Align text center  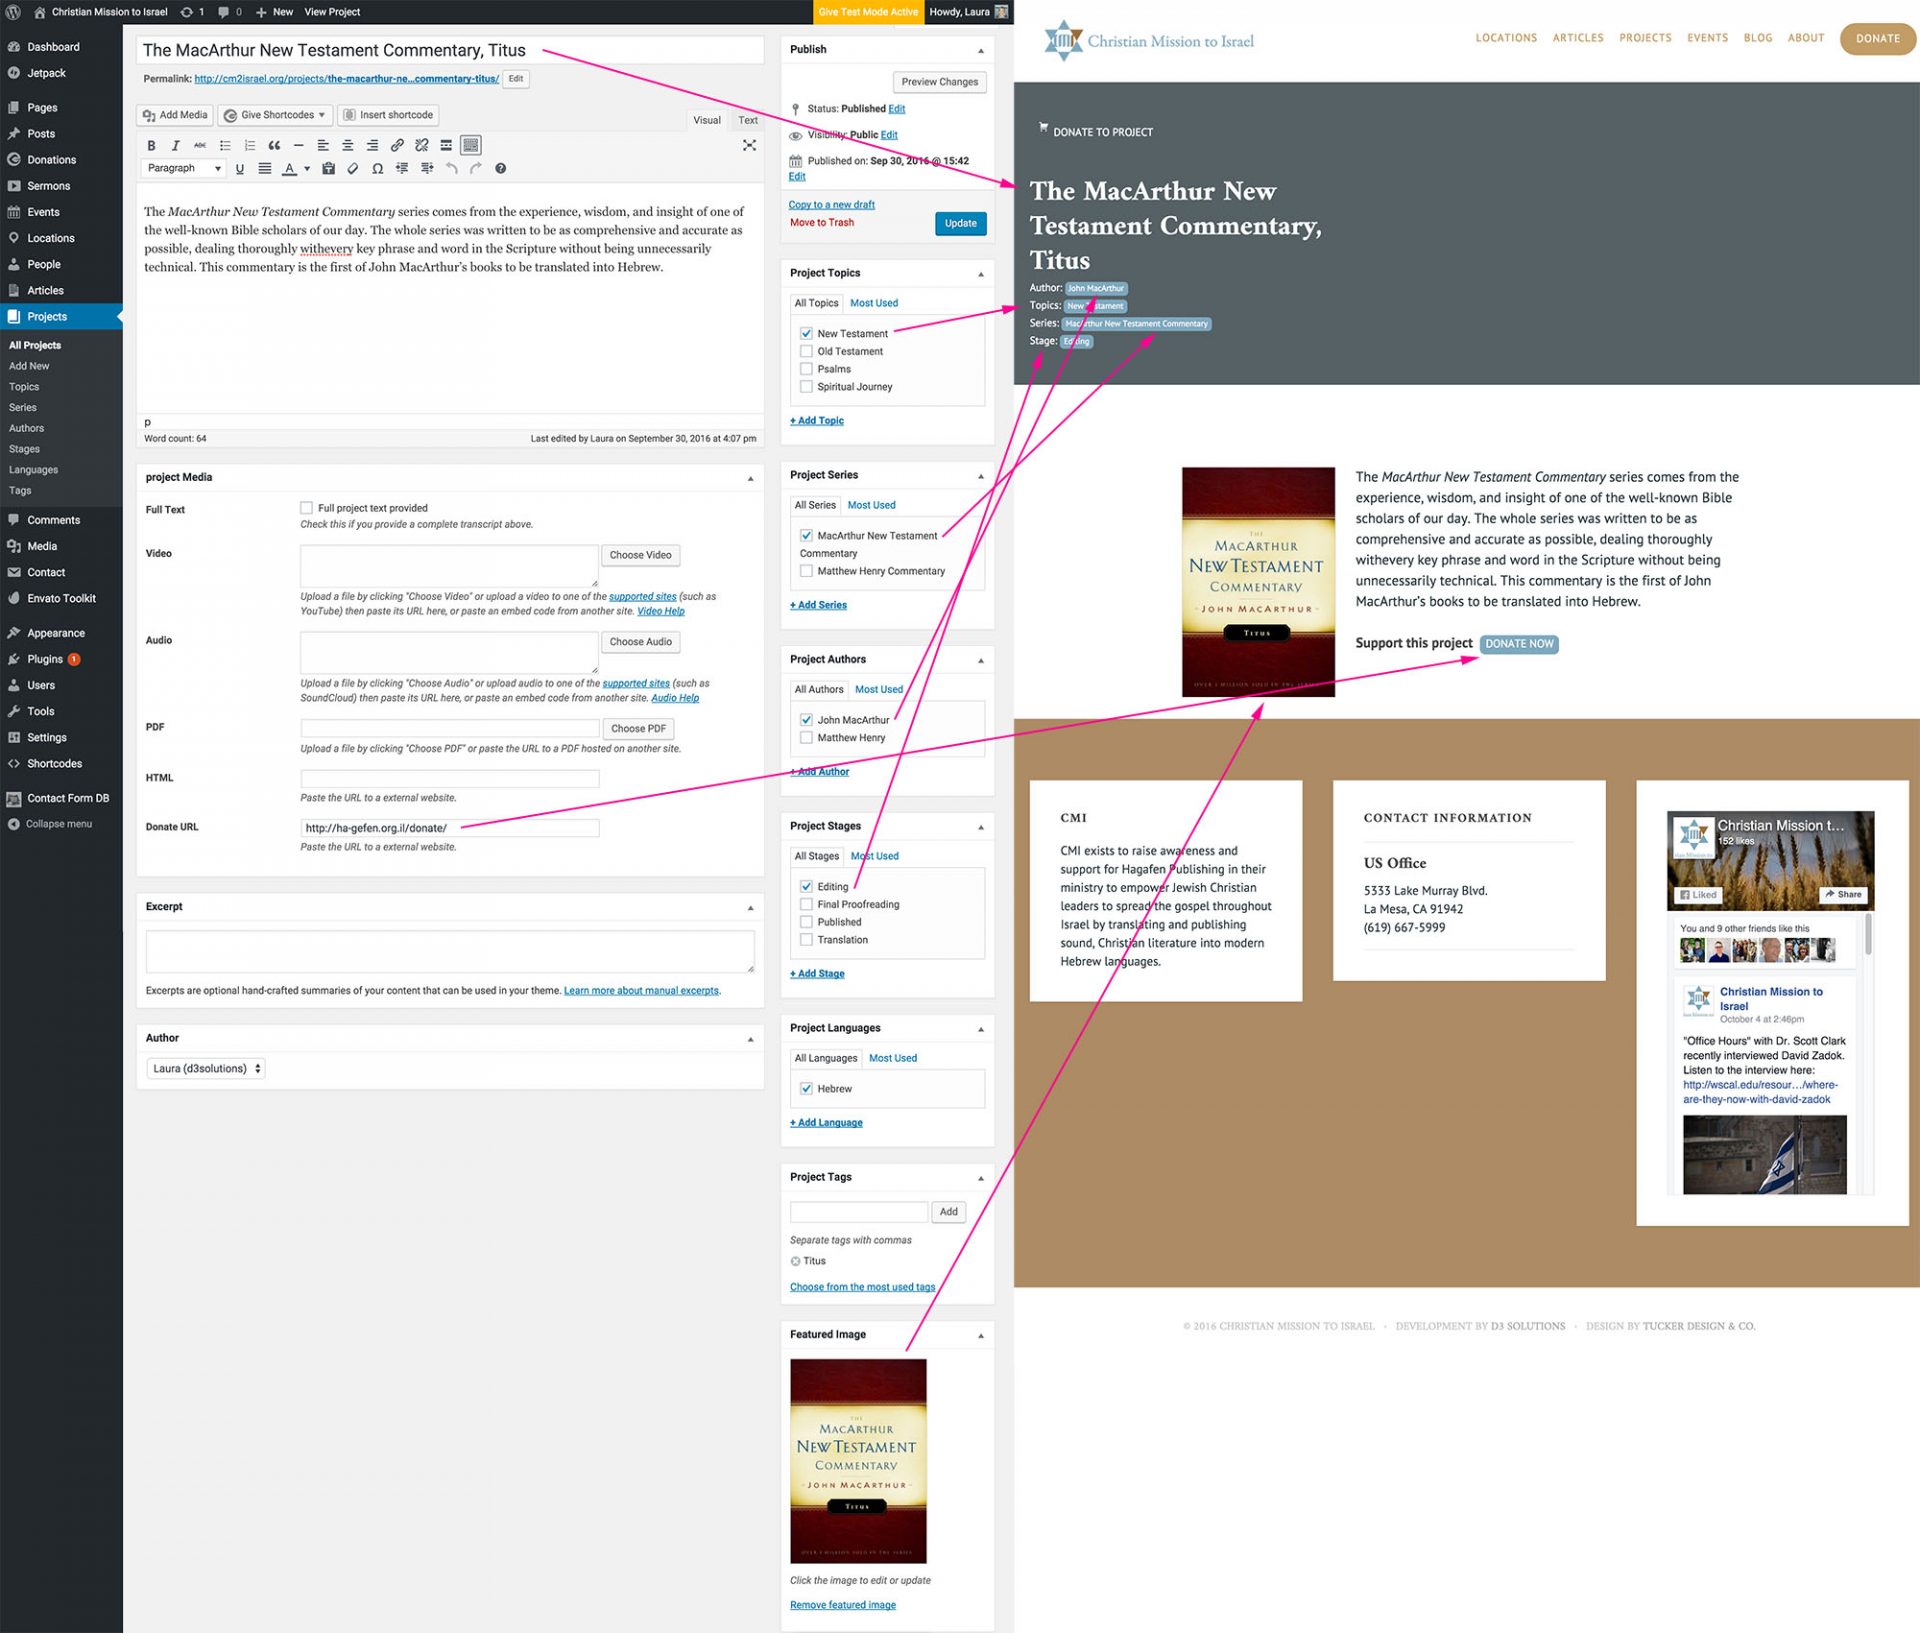[x=348, y=146]
